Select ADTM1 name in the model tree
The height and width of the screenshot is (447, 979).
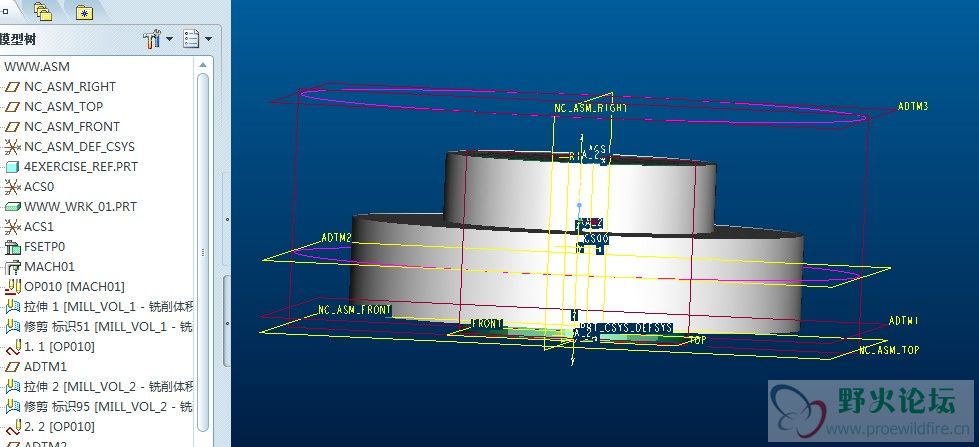pos(45,366)
